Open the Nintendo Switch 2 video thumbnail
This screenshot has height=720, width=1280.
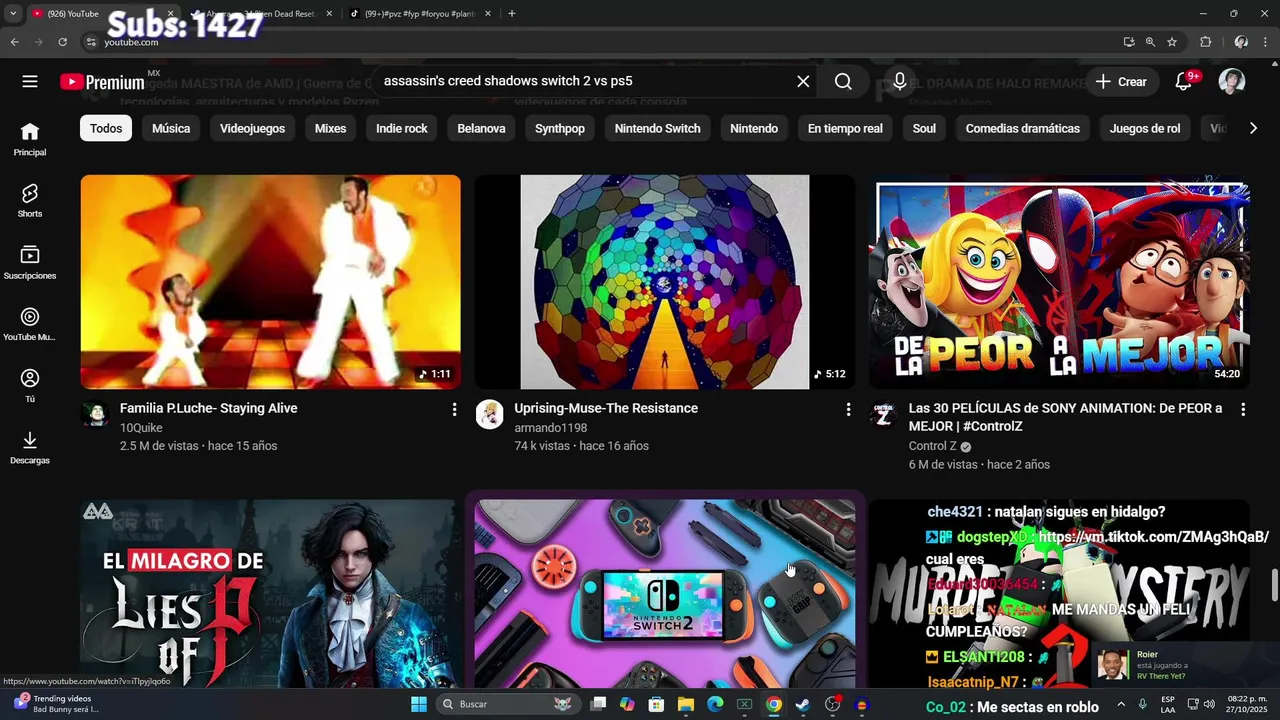point(664,594)
